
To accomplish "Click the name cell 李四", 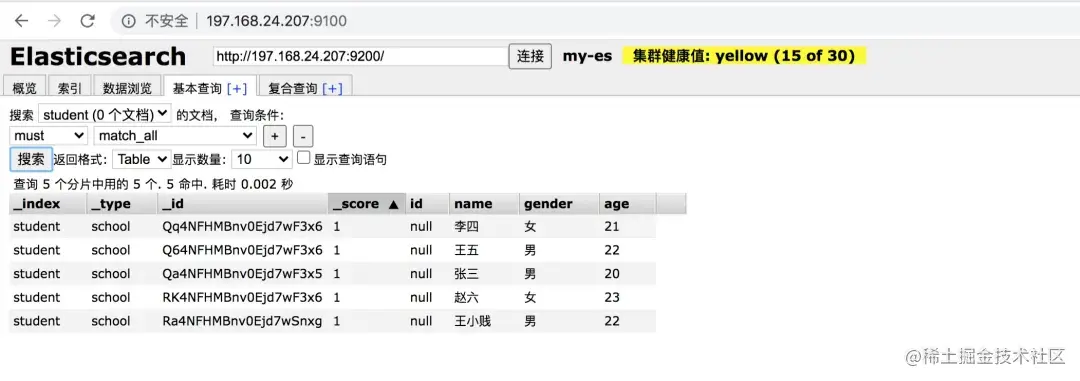I will coord(484,226).
